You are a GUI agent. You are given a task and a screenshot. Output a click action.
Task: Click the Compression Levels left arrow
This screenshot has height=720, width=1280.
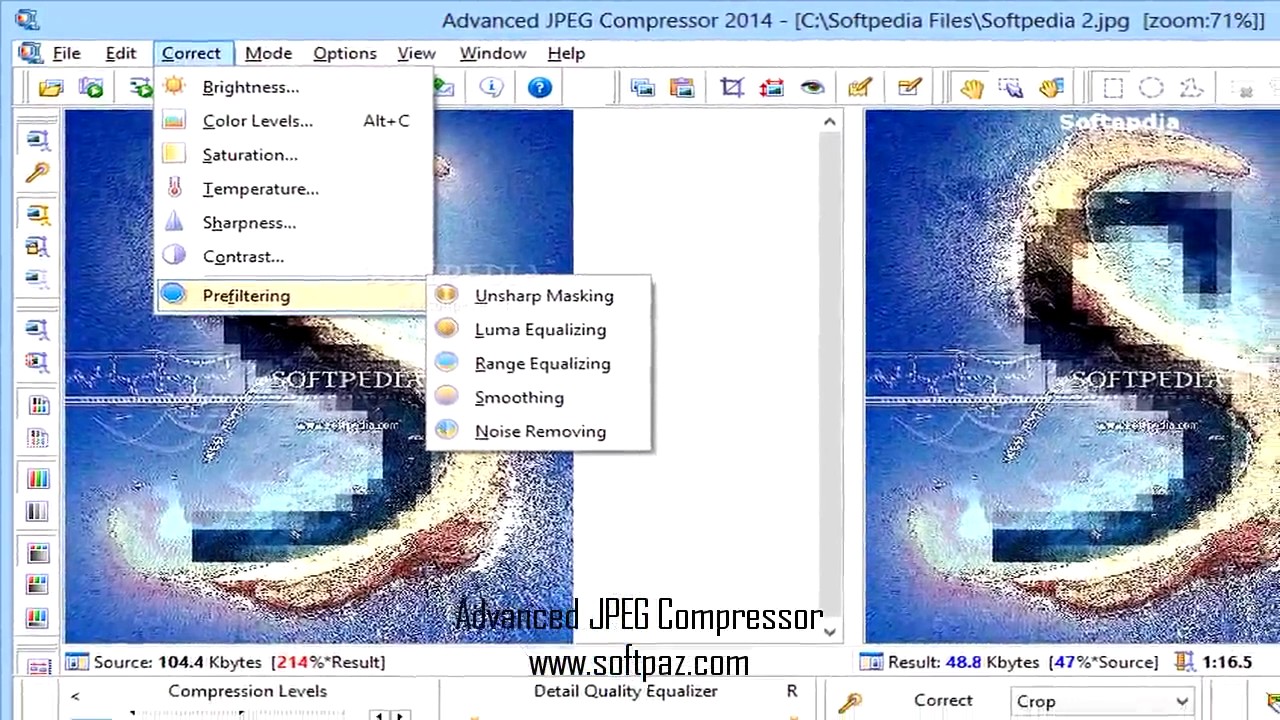pos(75,695)
